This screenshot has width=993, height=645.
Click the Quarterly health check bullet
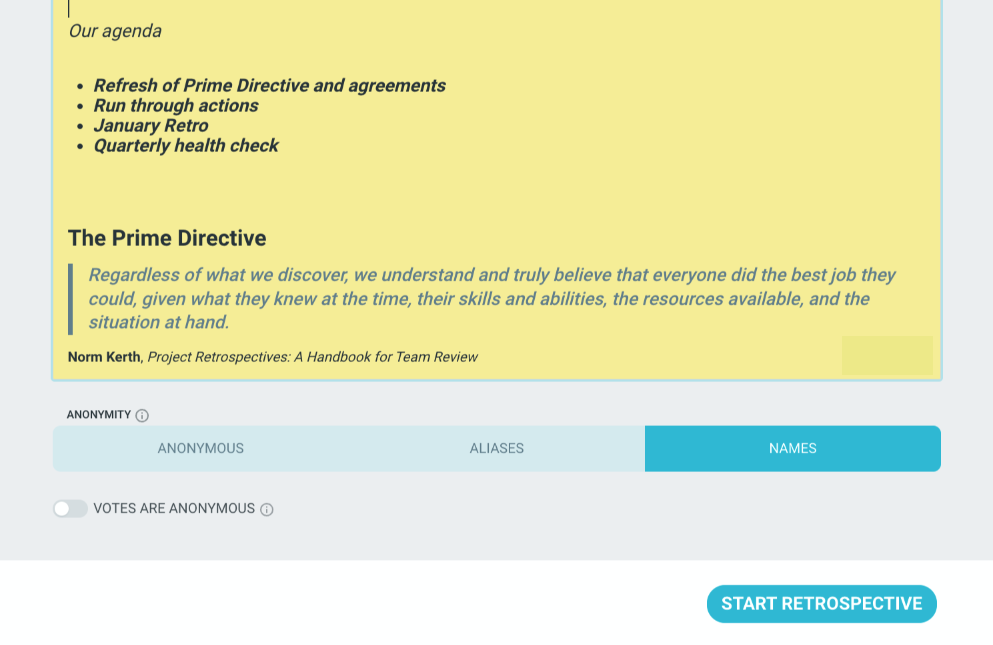[x=186, y=146]
